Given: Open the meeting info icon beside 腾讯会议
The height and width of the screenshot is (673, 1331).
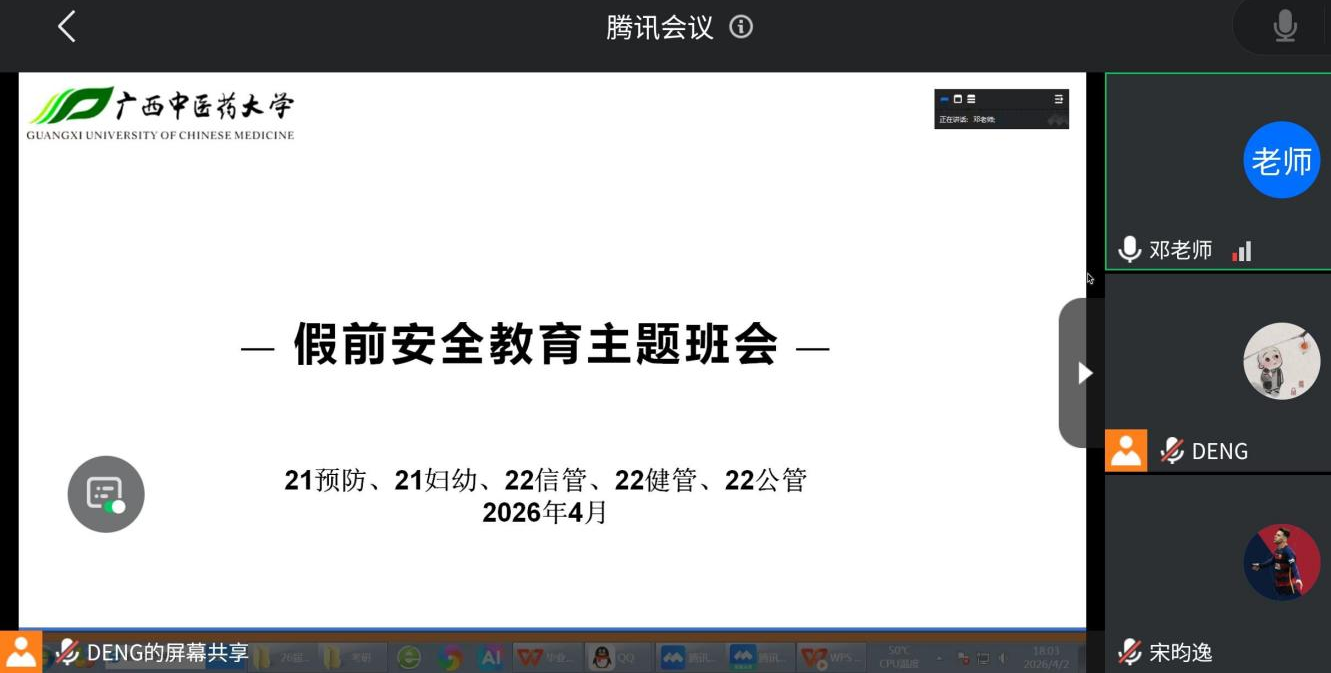Looking at the screenshot, I should (x=740, y=27).
